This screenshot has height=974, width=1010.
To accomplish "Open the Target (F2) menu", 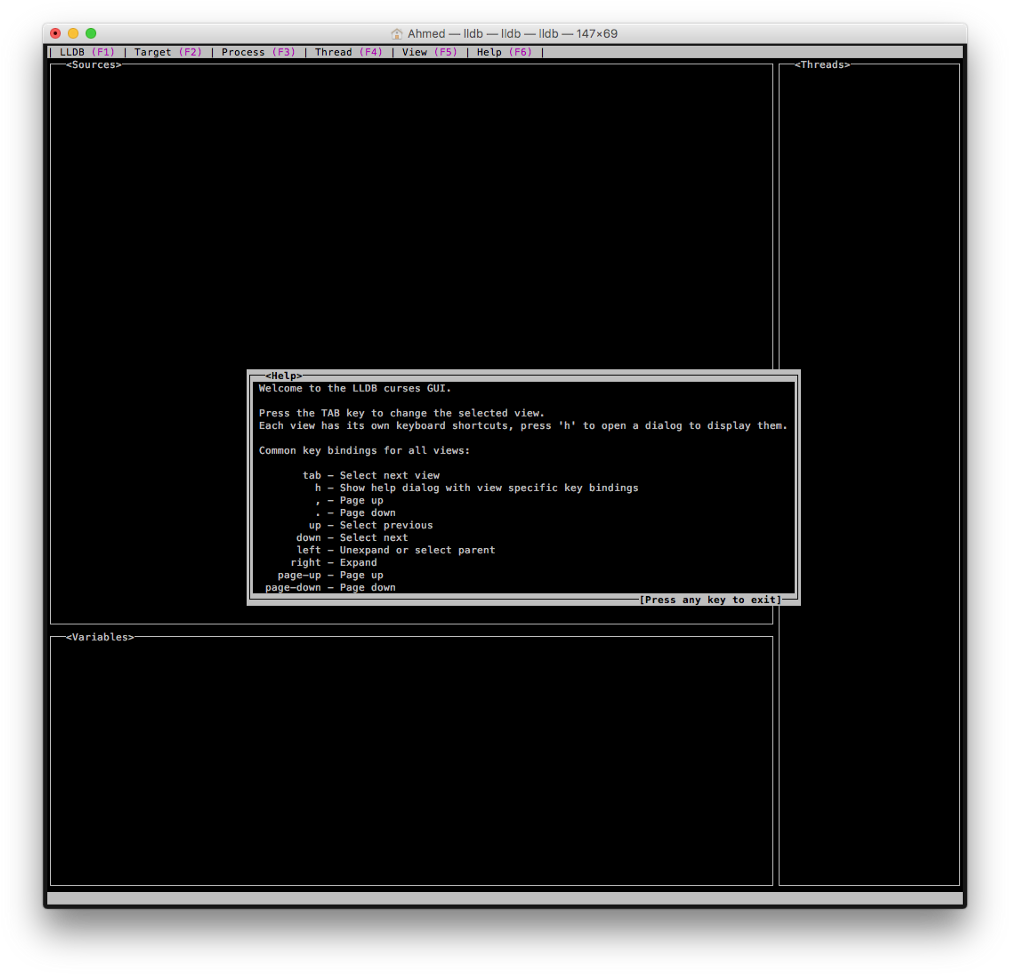I will [x=167, y=52].
